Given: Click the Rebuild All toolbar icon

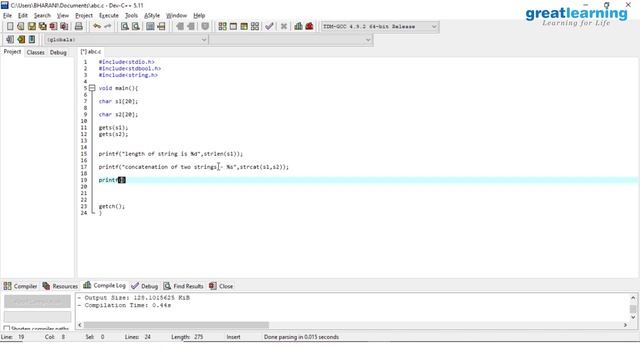Looking at the screenshot, I should (255, 27).
